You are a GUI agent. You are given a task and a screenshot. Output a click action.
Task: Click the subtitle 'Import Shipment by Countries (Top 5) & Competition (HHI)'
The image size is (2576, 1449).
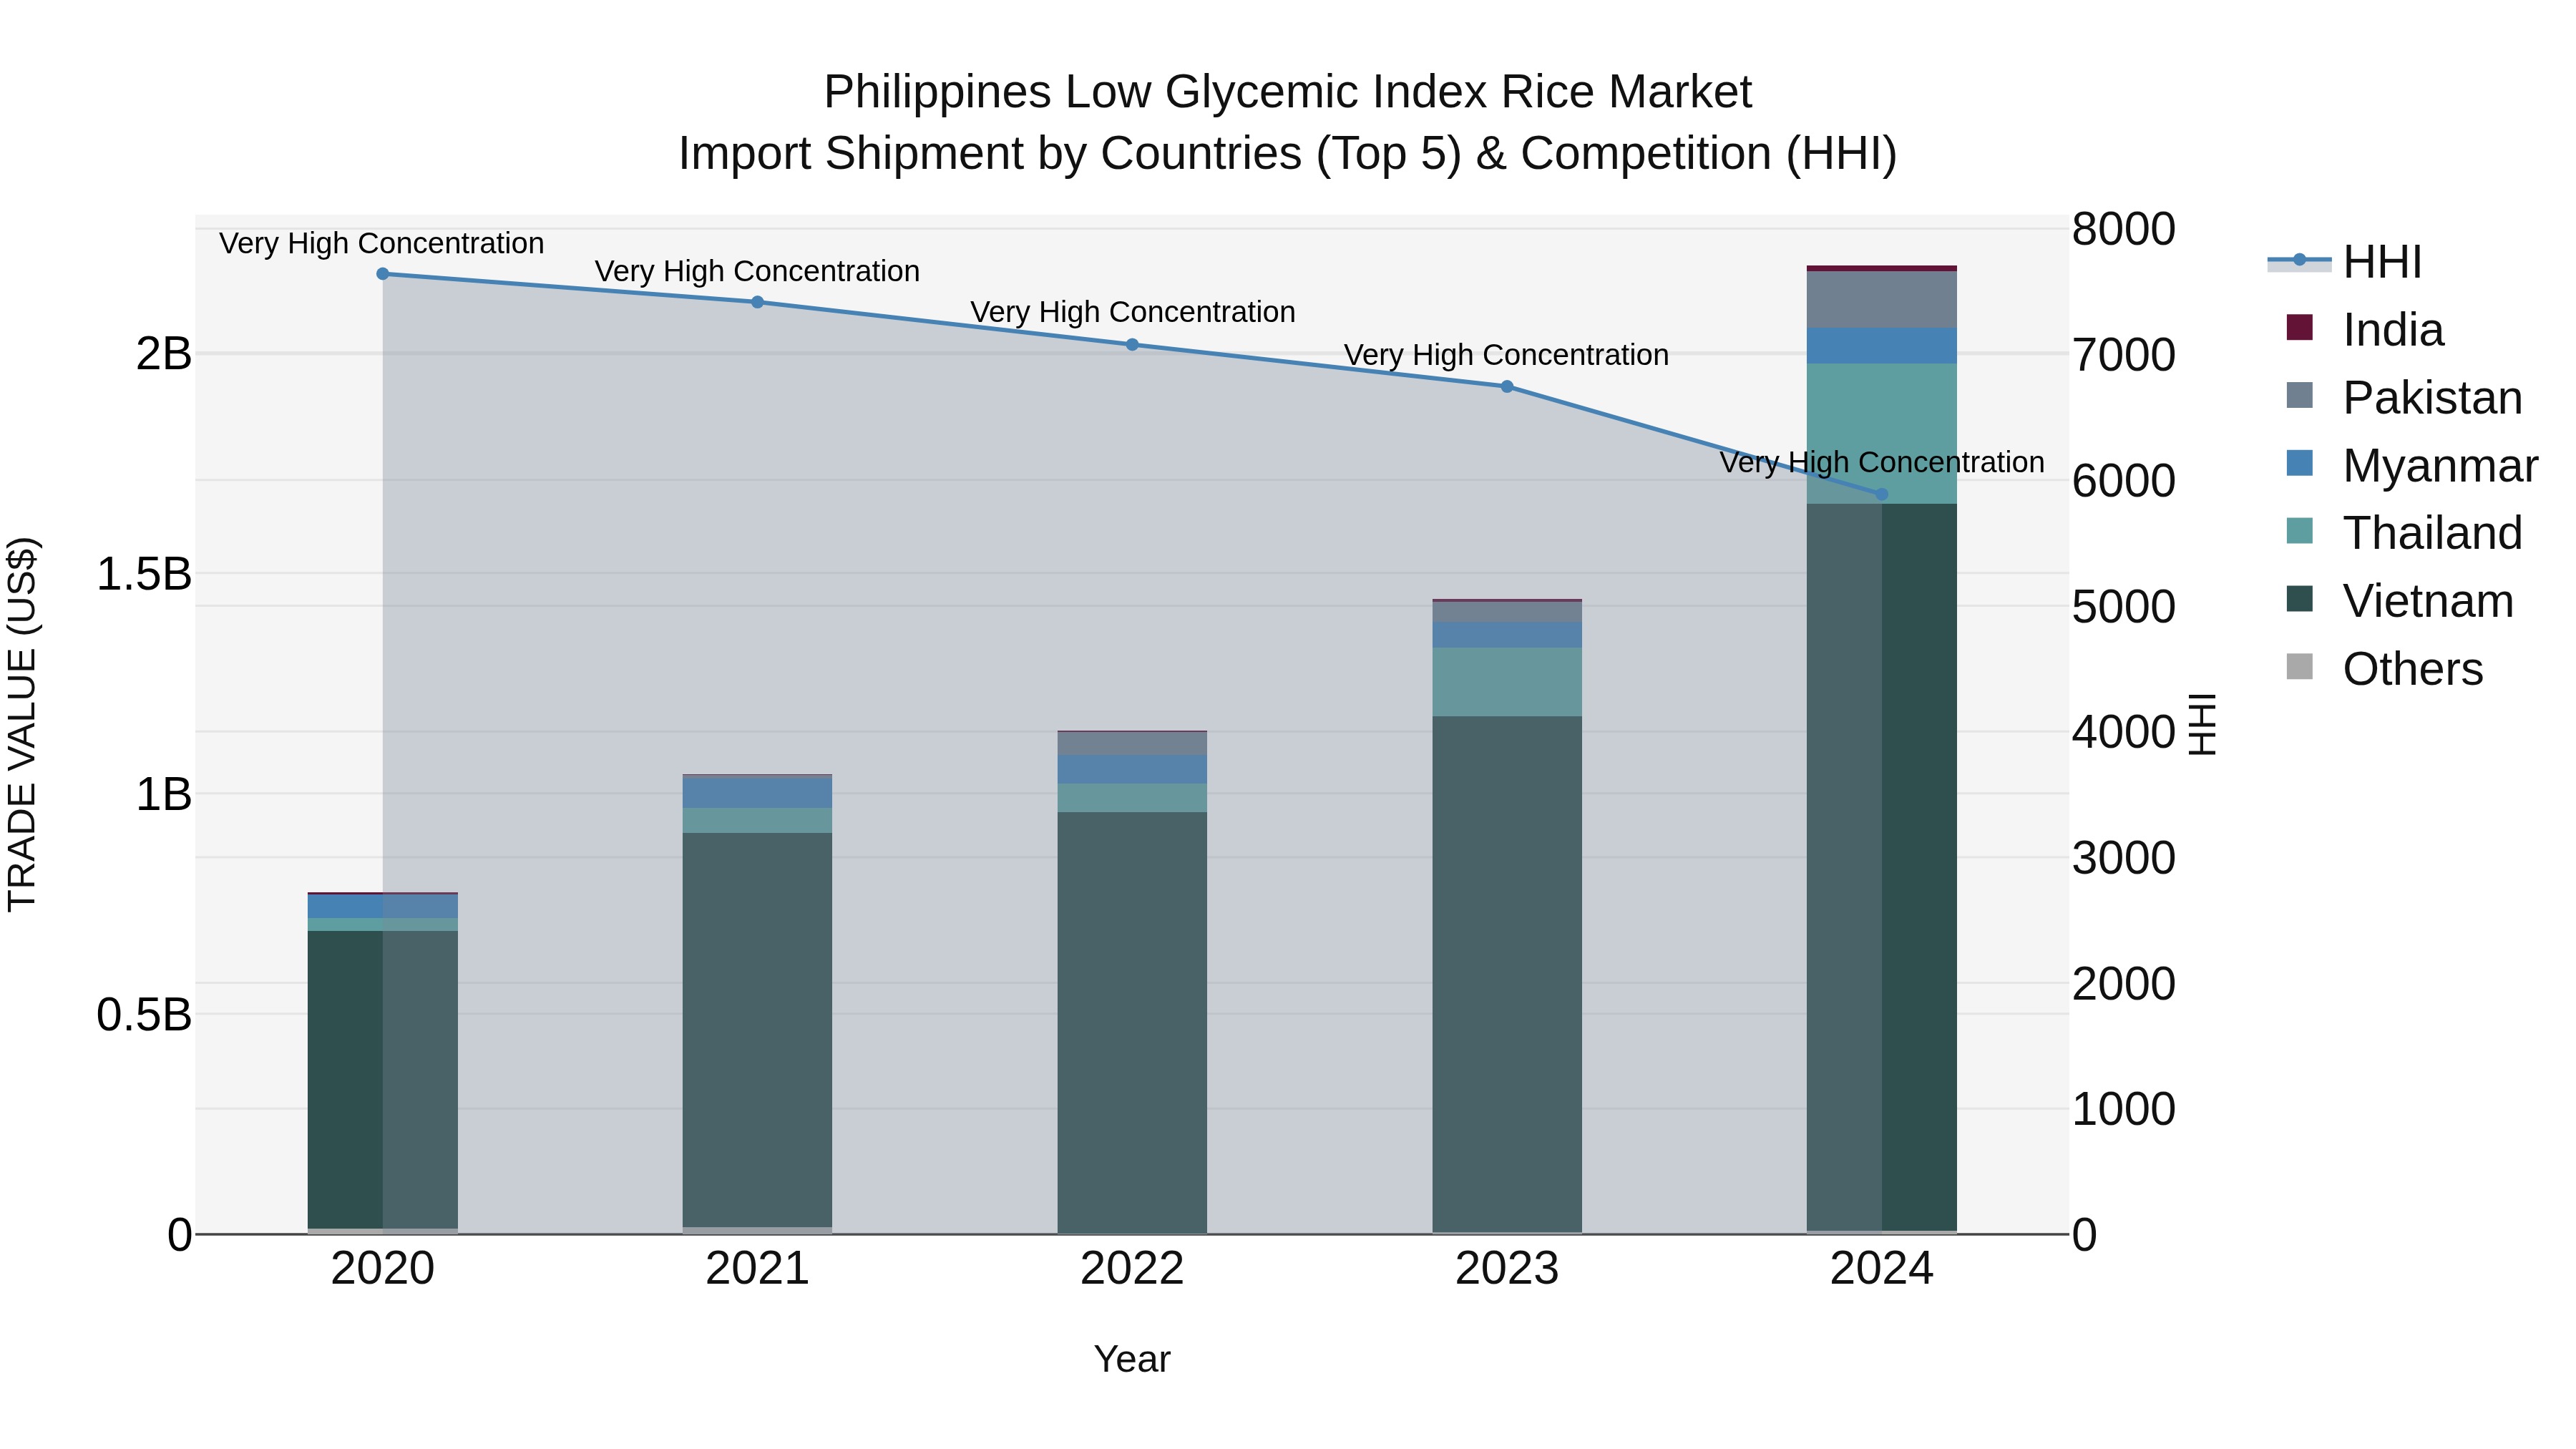[x=1288, y=154]
